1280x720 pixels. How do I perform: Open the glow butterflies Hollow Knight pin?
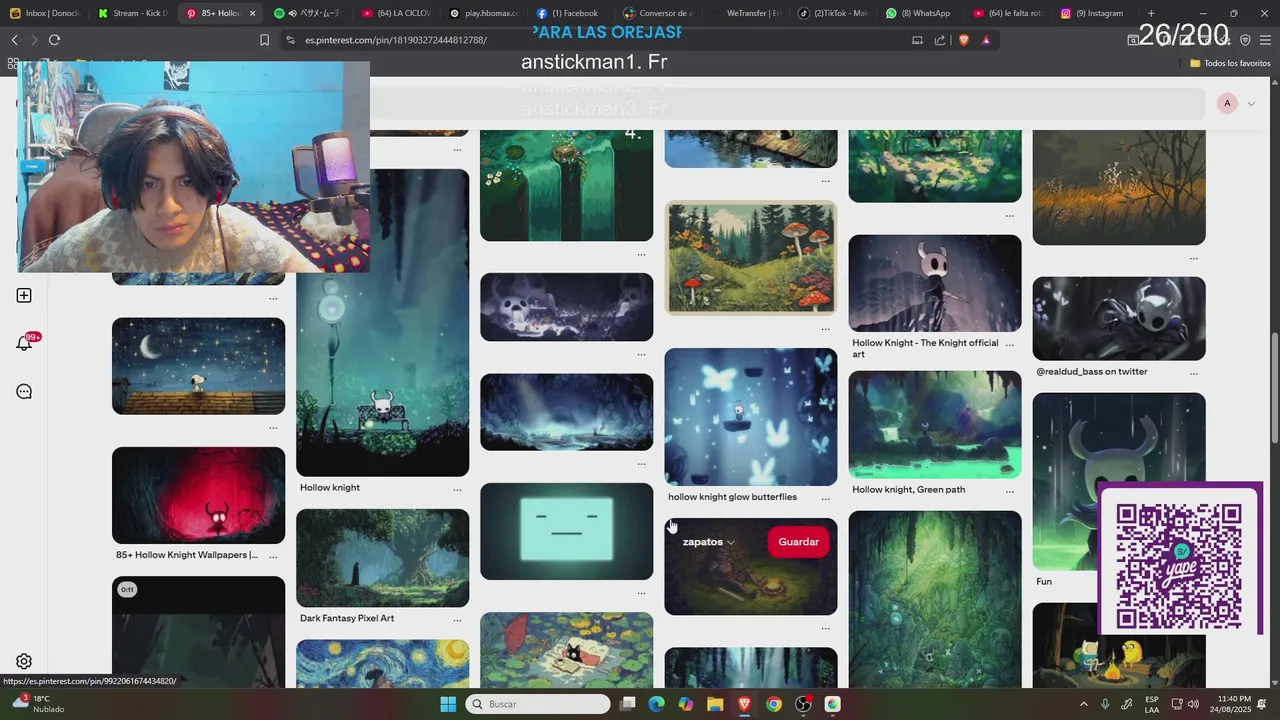(x=751, y=417)
